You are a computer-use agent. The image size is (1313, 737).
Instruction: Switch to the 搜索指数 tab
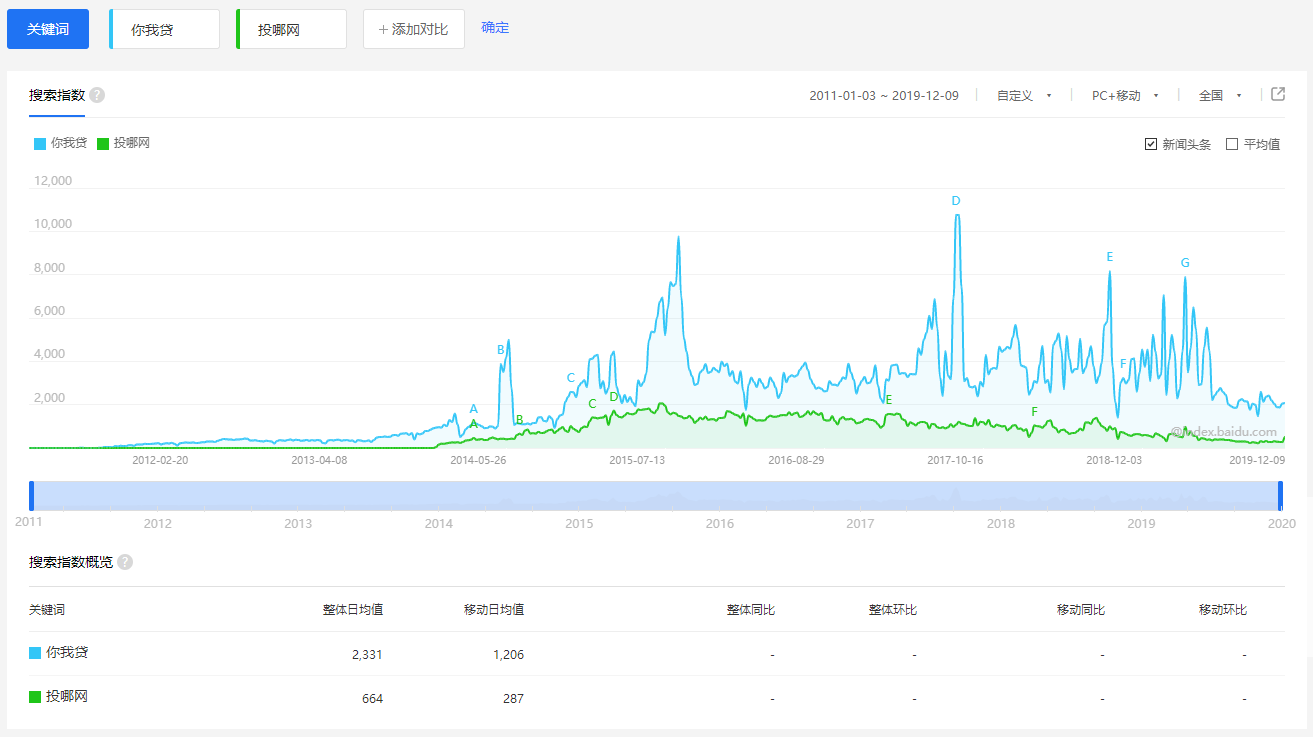[56, 96]
